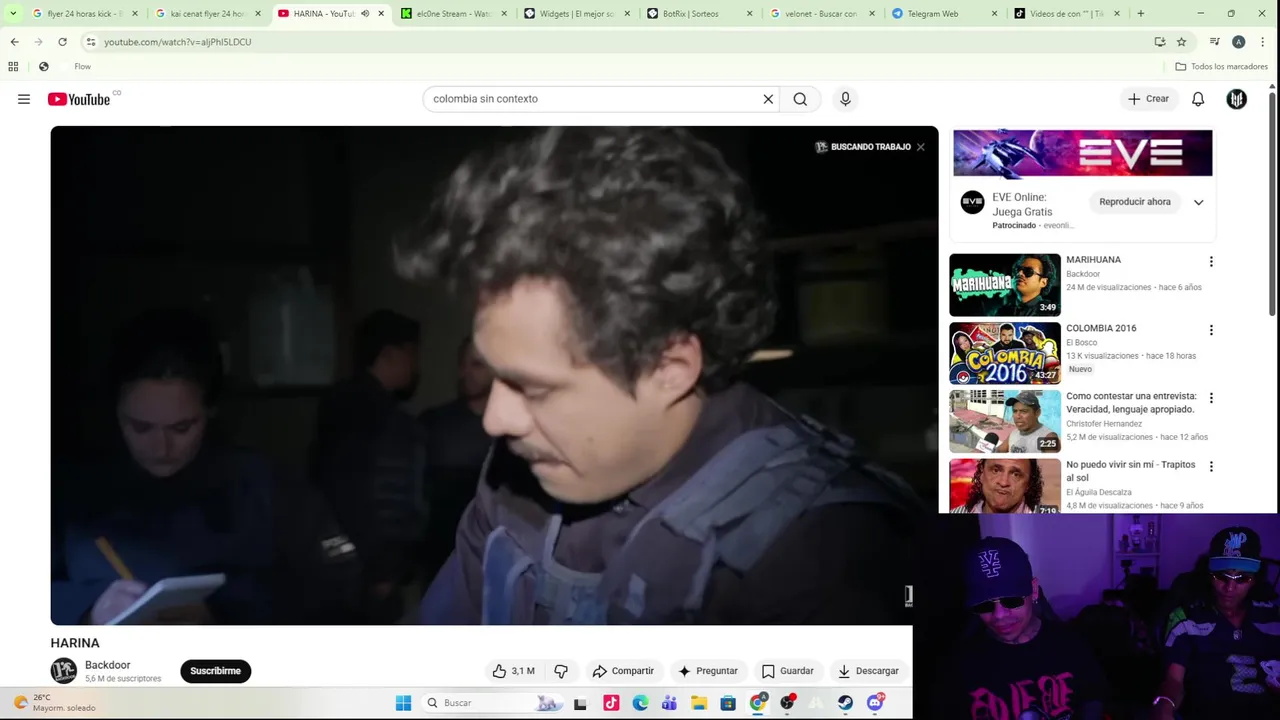
Task: Go back in browser history
Action: coord(14,42)
